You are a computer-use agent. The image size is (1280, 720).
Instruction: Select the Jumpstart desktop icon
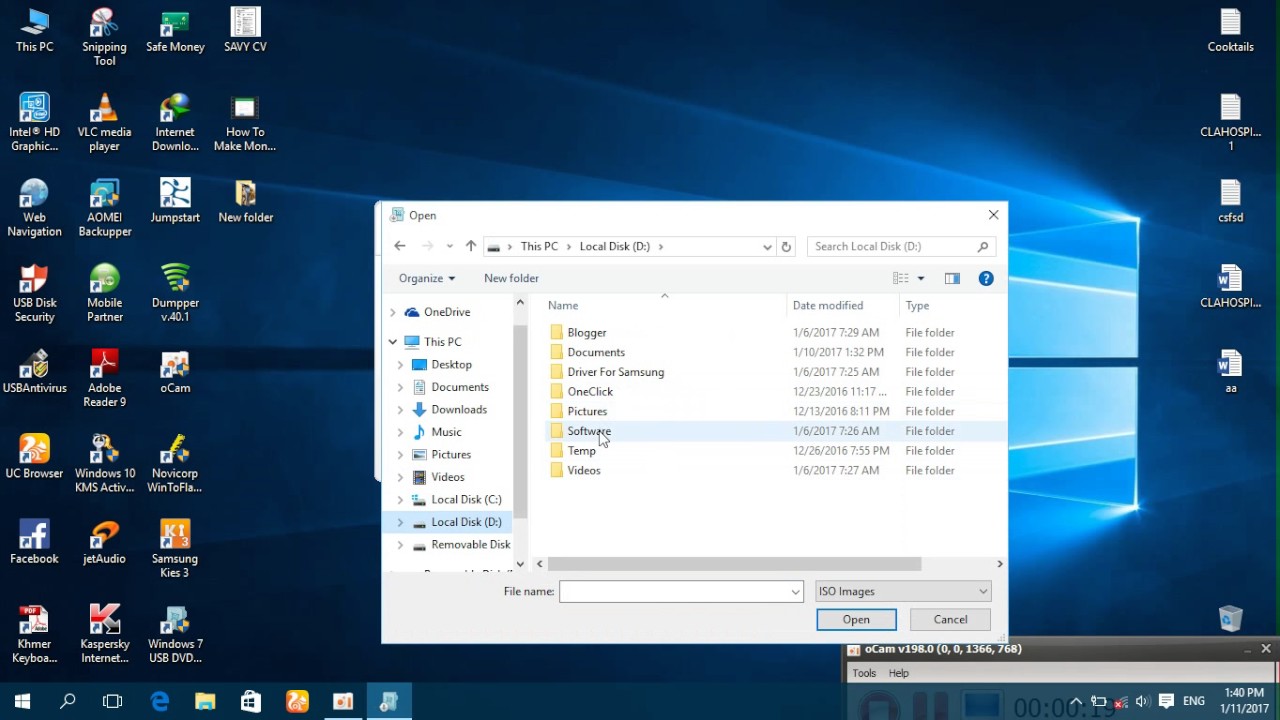coord(175,200)
